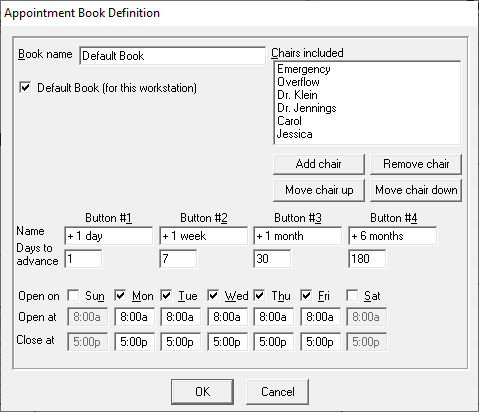This screenshot has height=412, width=479.
Task: Click the Move chair down button
Action: [x=416, y=190]
